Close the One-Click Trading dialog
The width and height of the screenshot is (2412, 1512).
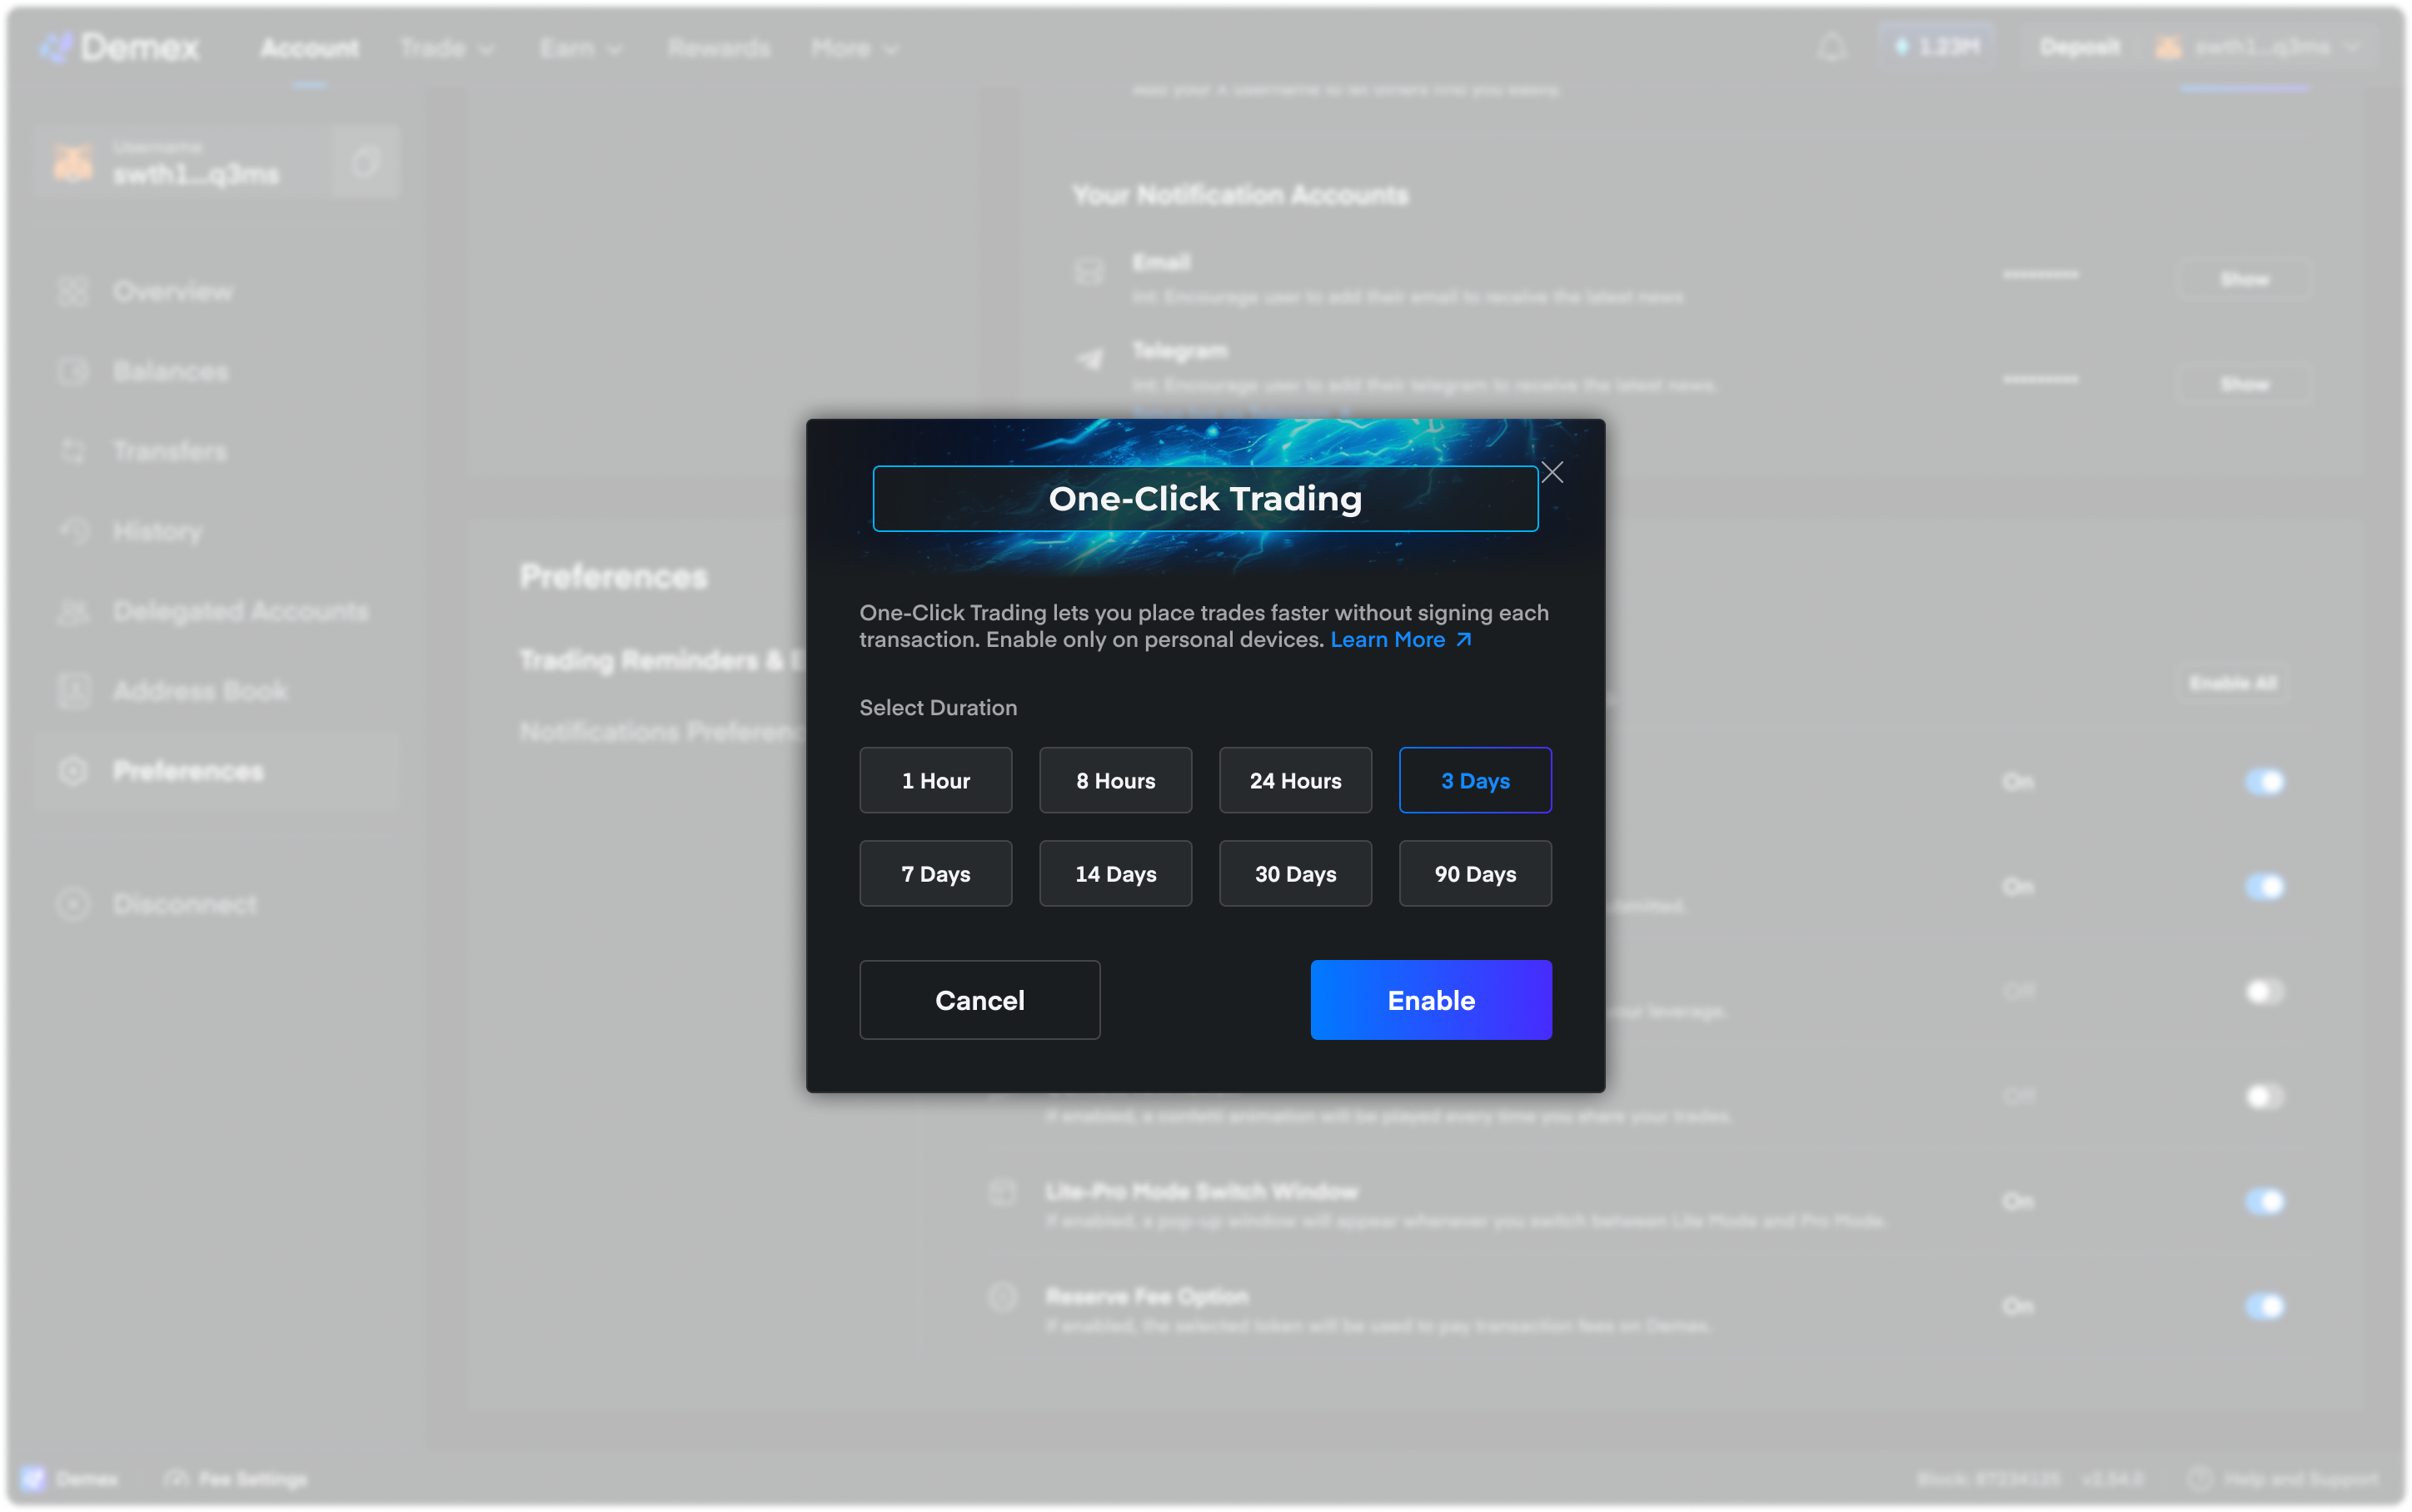[1551, 472]
